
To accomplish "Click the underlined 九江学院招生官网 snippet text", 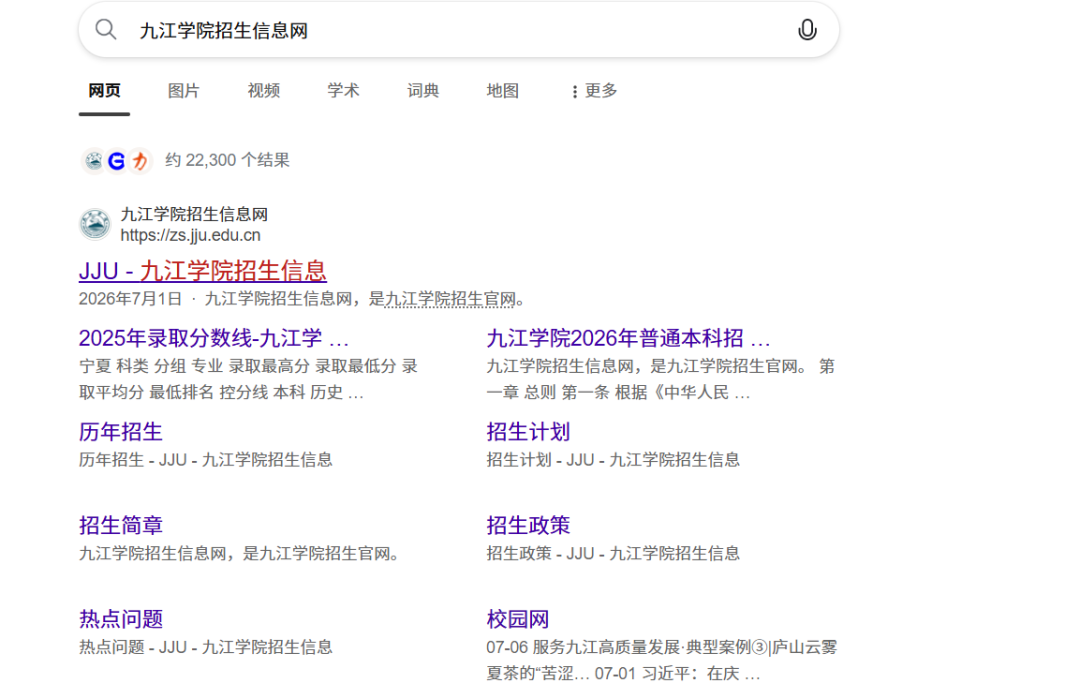I will [x=450, y=299].
